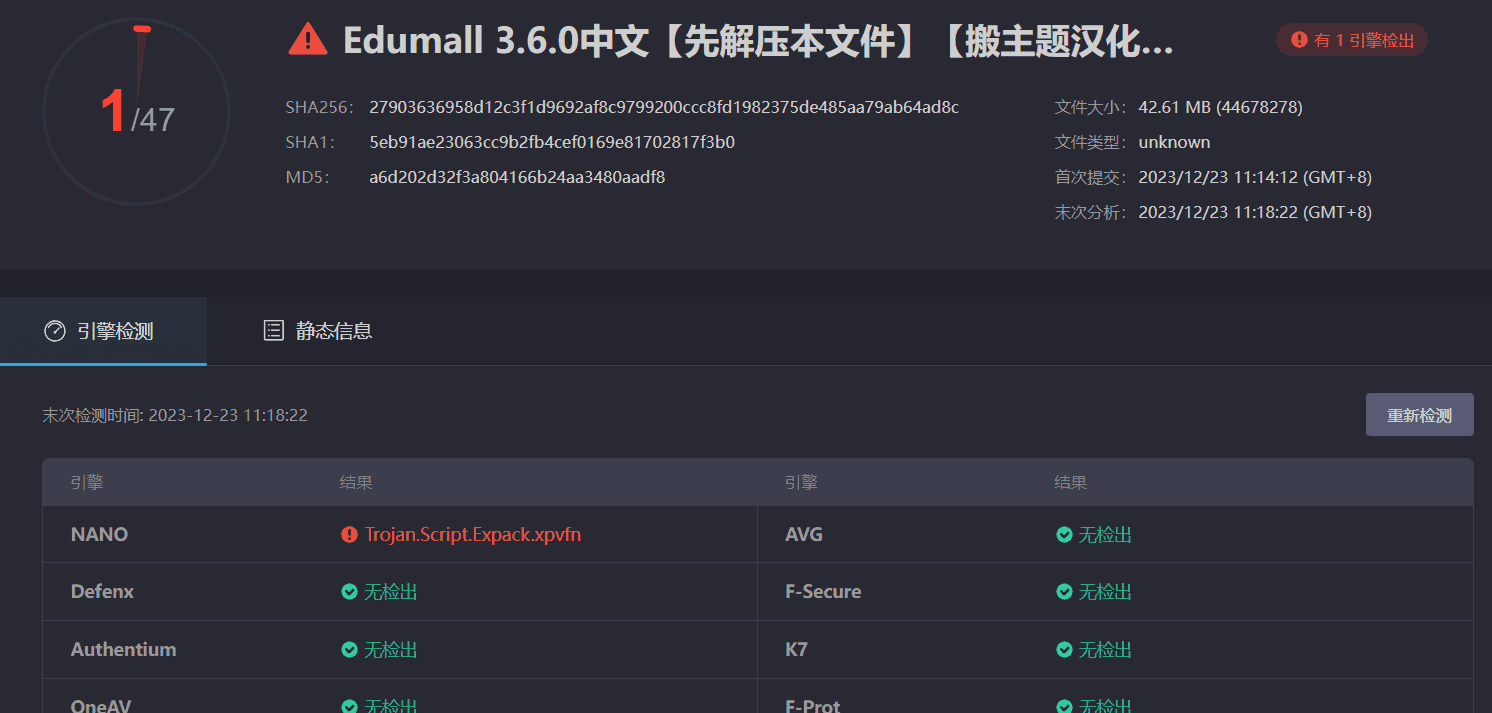Click the green check icon for F-Secure
This screenshot has width=1492, height=713.
pyautogui.click(x=1065, y=592)
